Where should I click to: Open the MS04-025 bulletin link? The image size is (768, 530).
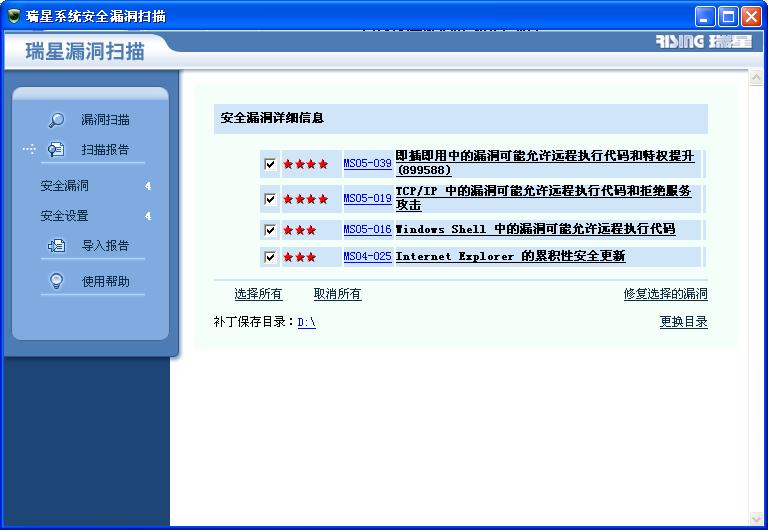click(x=367, y=257)
